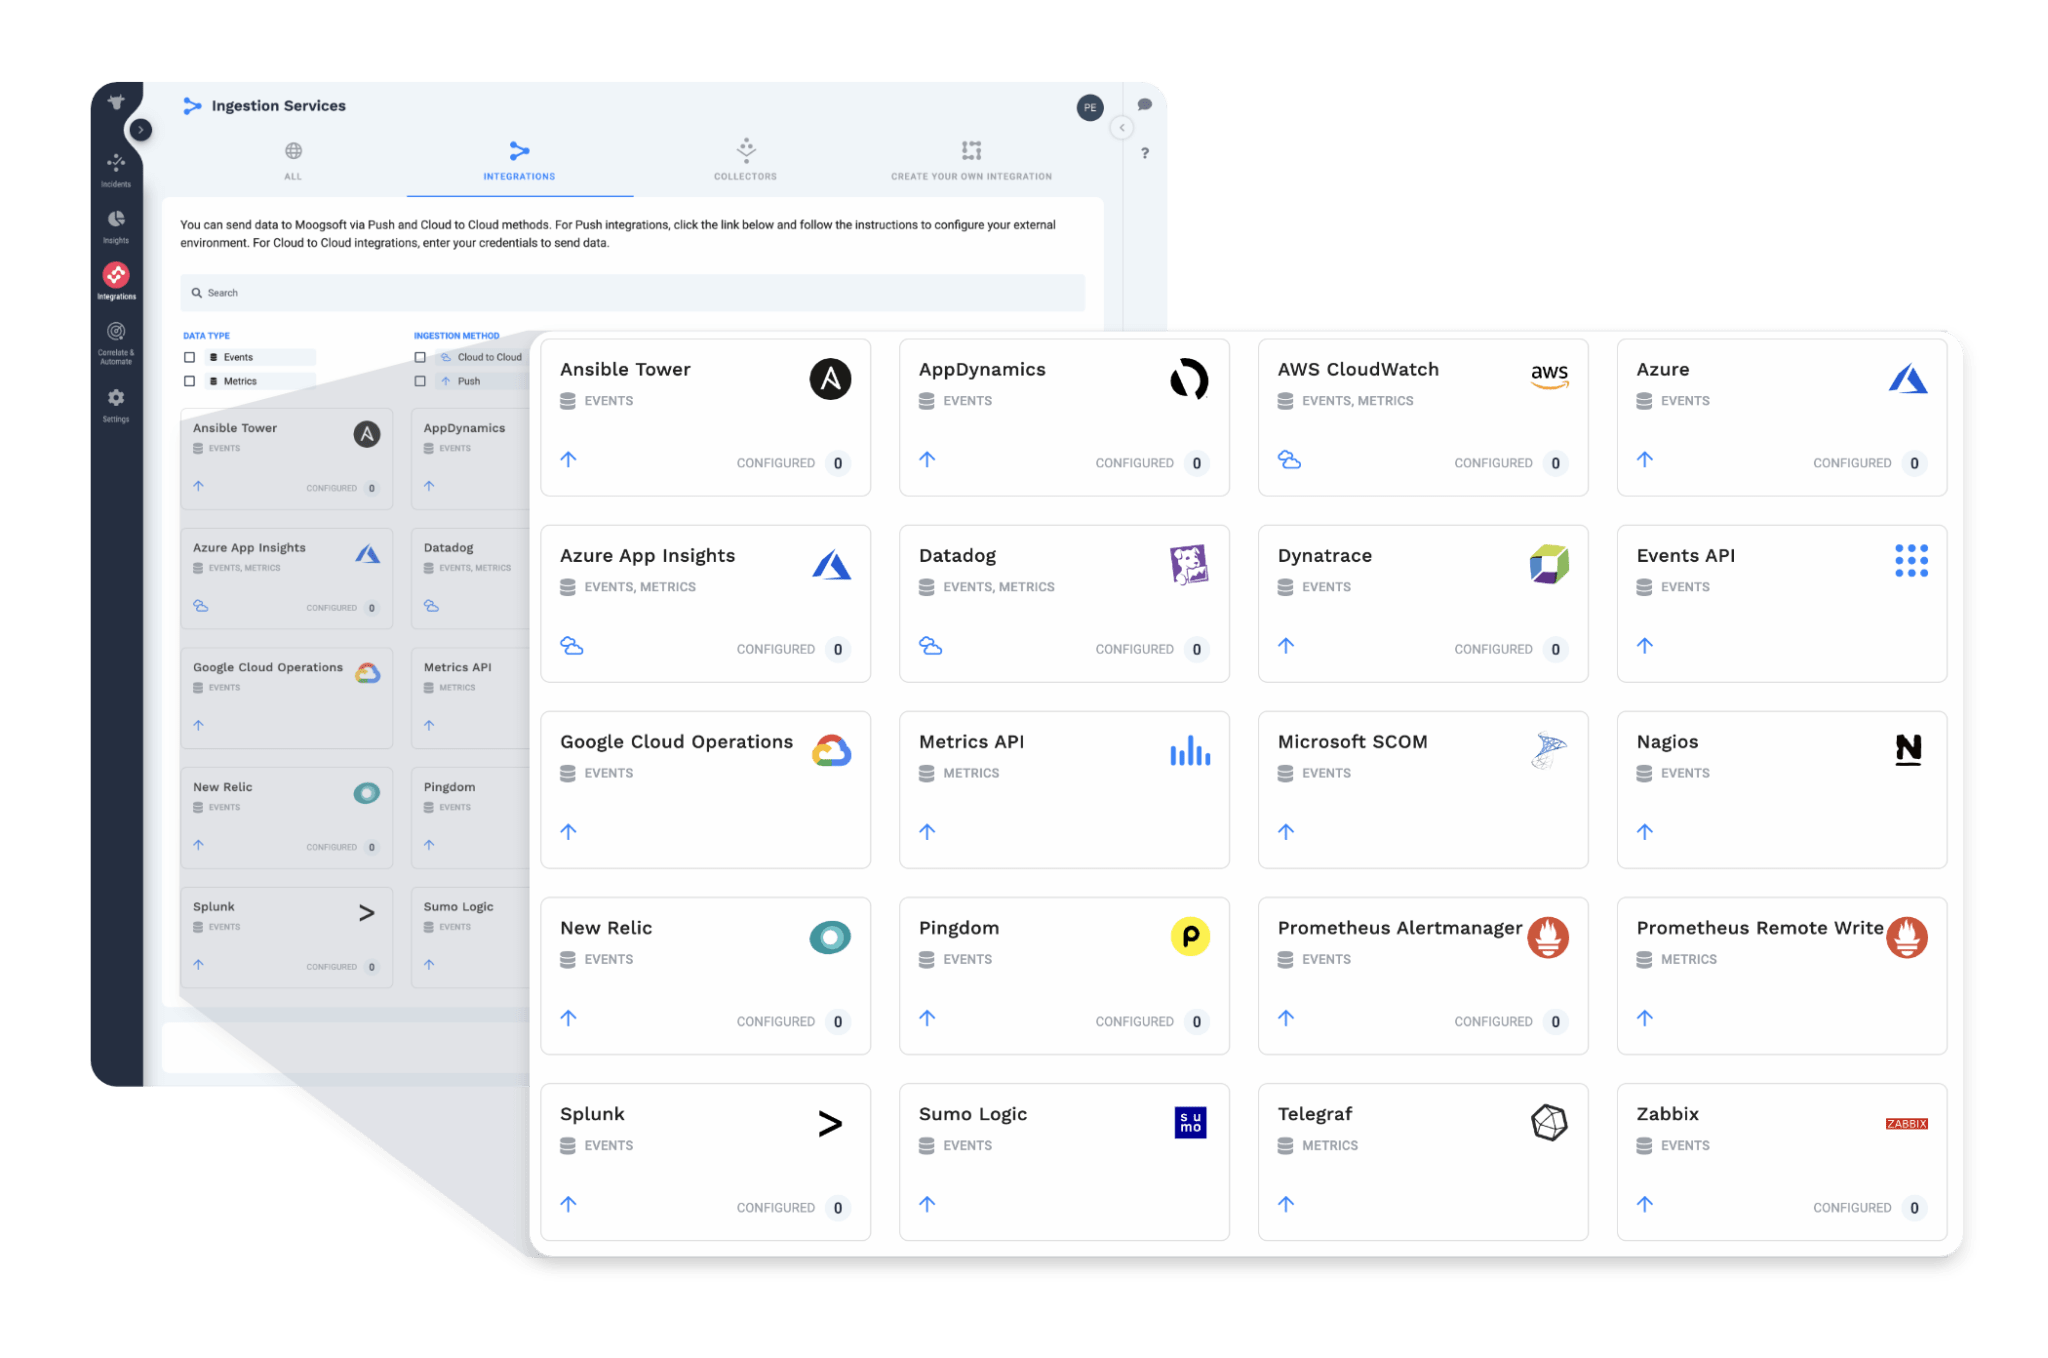
Task: Click the AWS CloudWatch cloud-to-cloud icon
Action: (1289, 460)
